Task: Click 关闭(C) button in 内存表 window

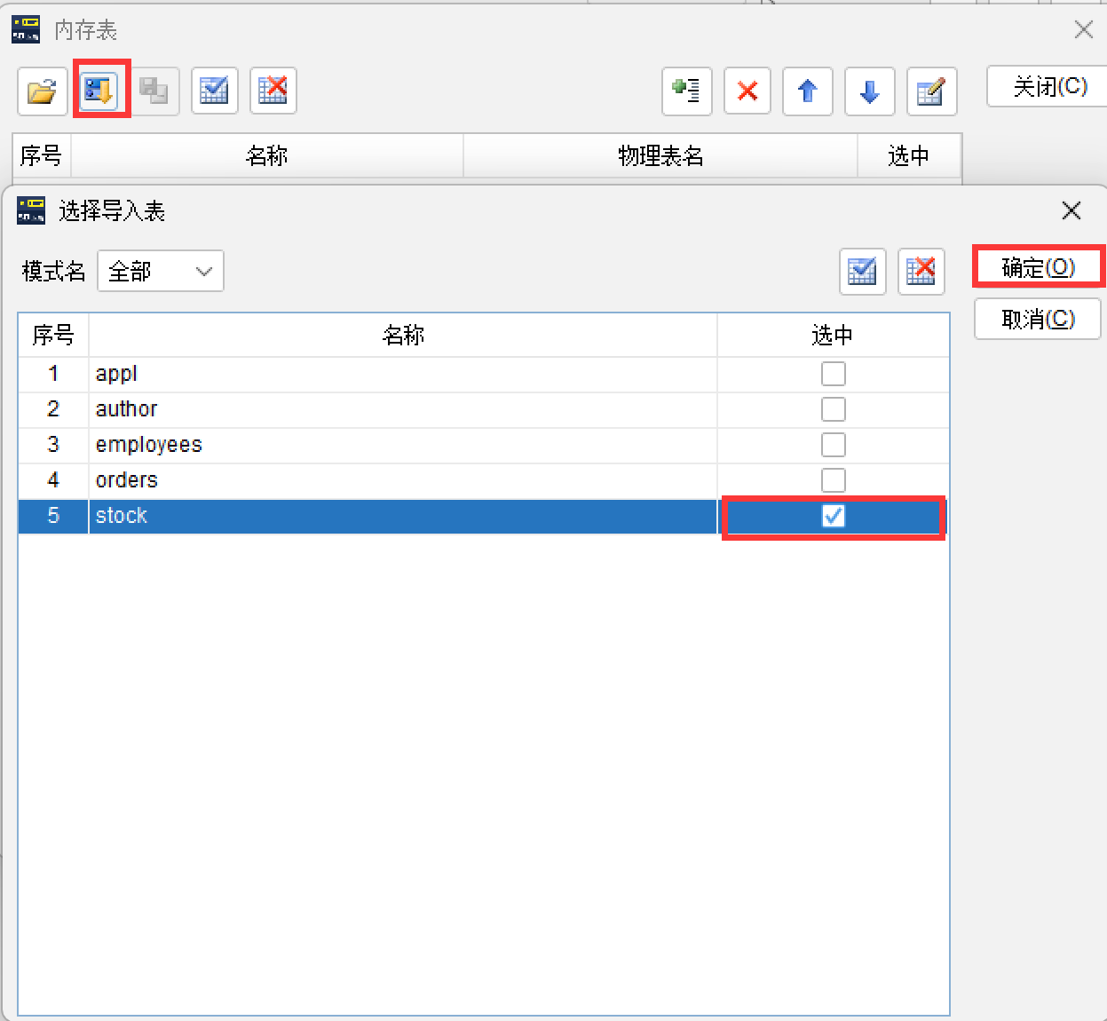Action: pos(1049,86)
